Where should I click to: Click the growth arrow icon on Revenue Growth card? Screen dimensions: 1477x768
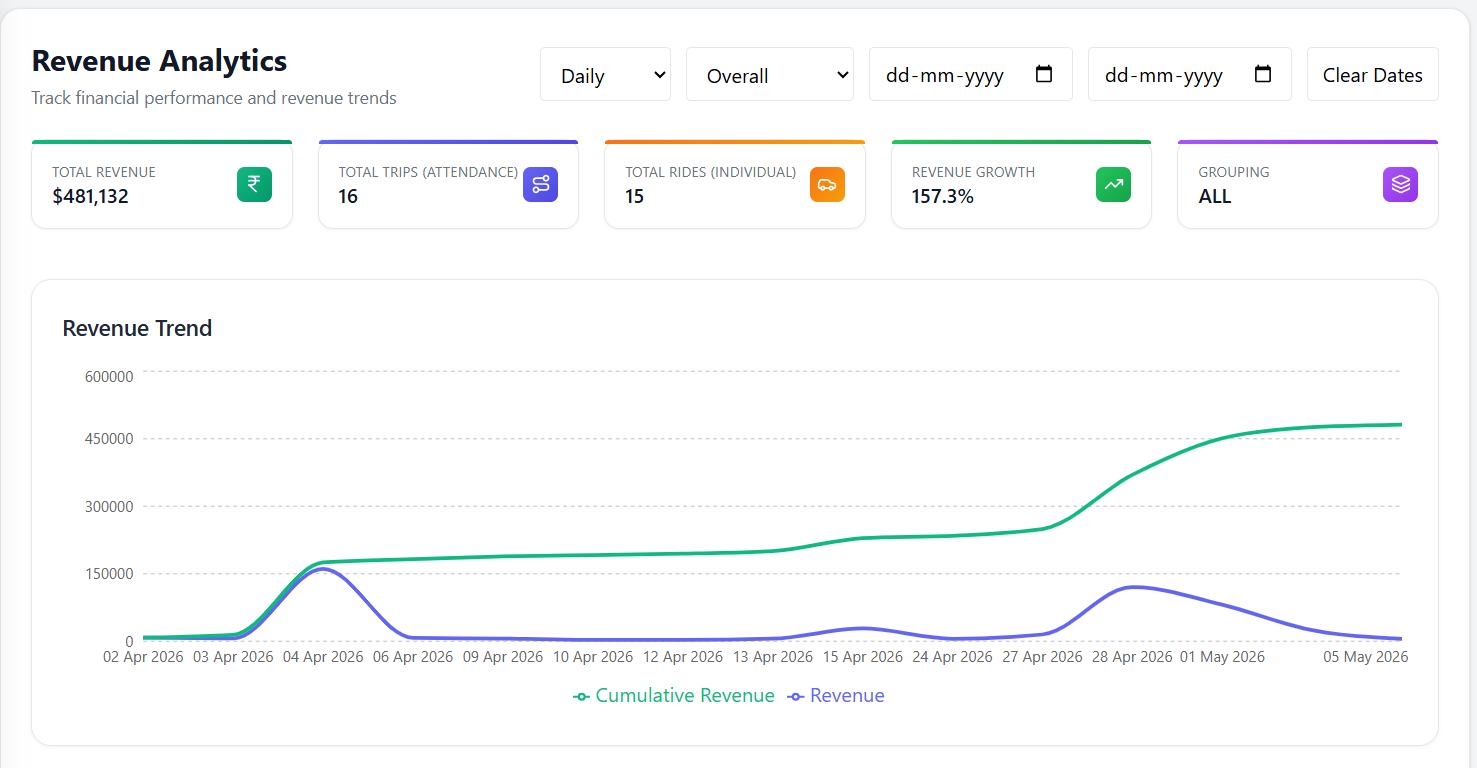tap(1113, 185)
